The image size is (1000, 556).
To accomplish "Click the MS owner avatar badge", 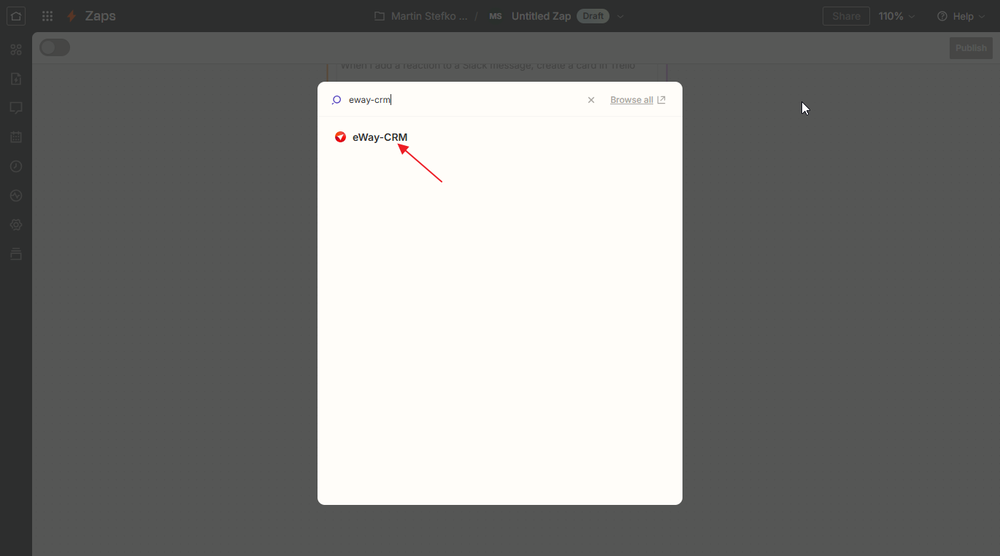I will [496, 16].
